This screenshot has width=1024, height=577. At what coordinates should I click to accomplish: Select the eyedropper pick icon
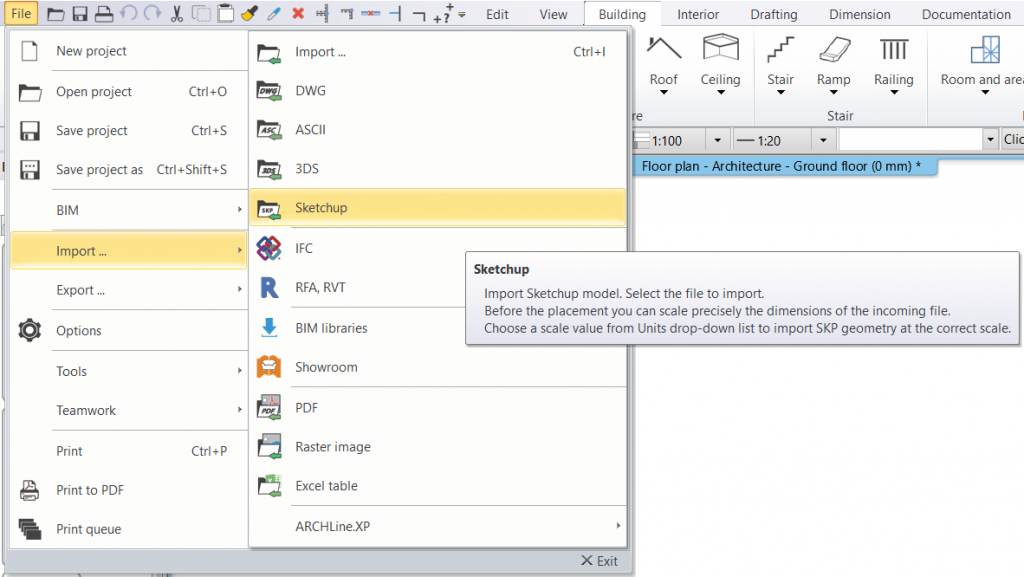point(274,14)
